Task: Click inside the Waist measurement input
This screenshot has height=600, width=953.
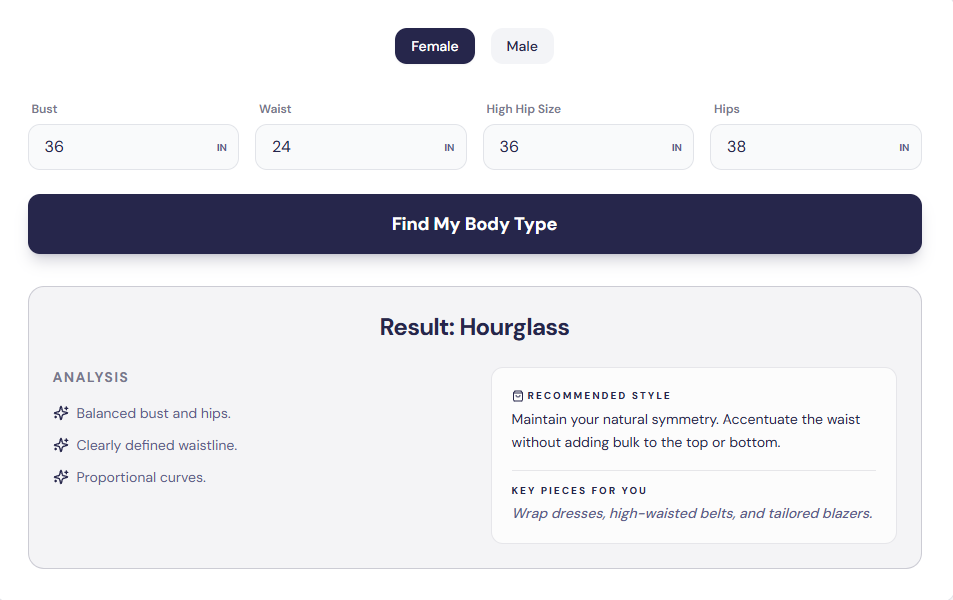Action: tap(348, 146)
